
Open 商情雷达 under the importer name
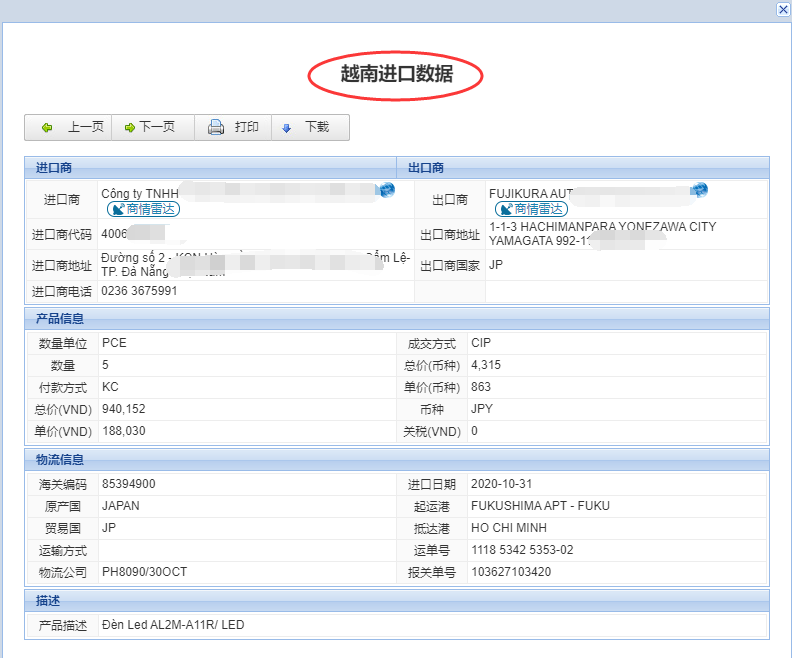144,209
